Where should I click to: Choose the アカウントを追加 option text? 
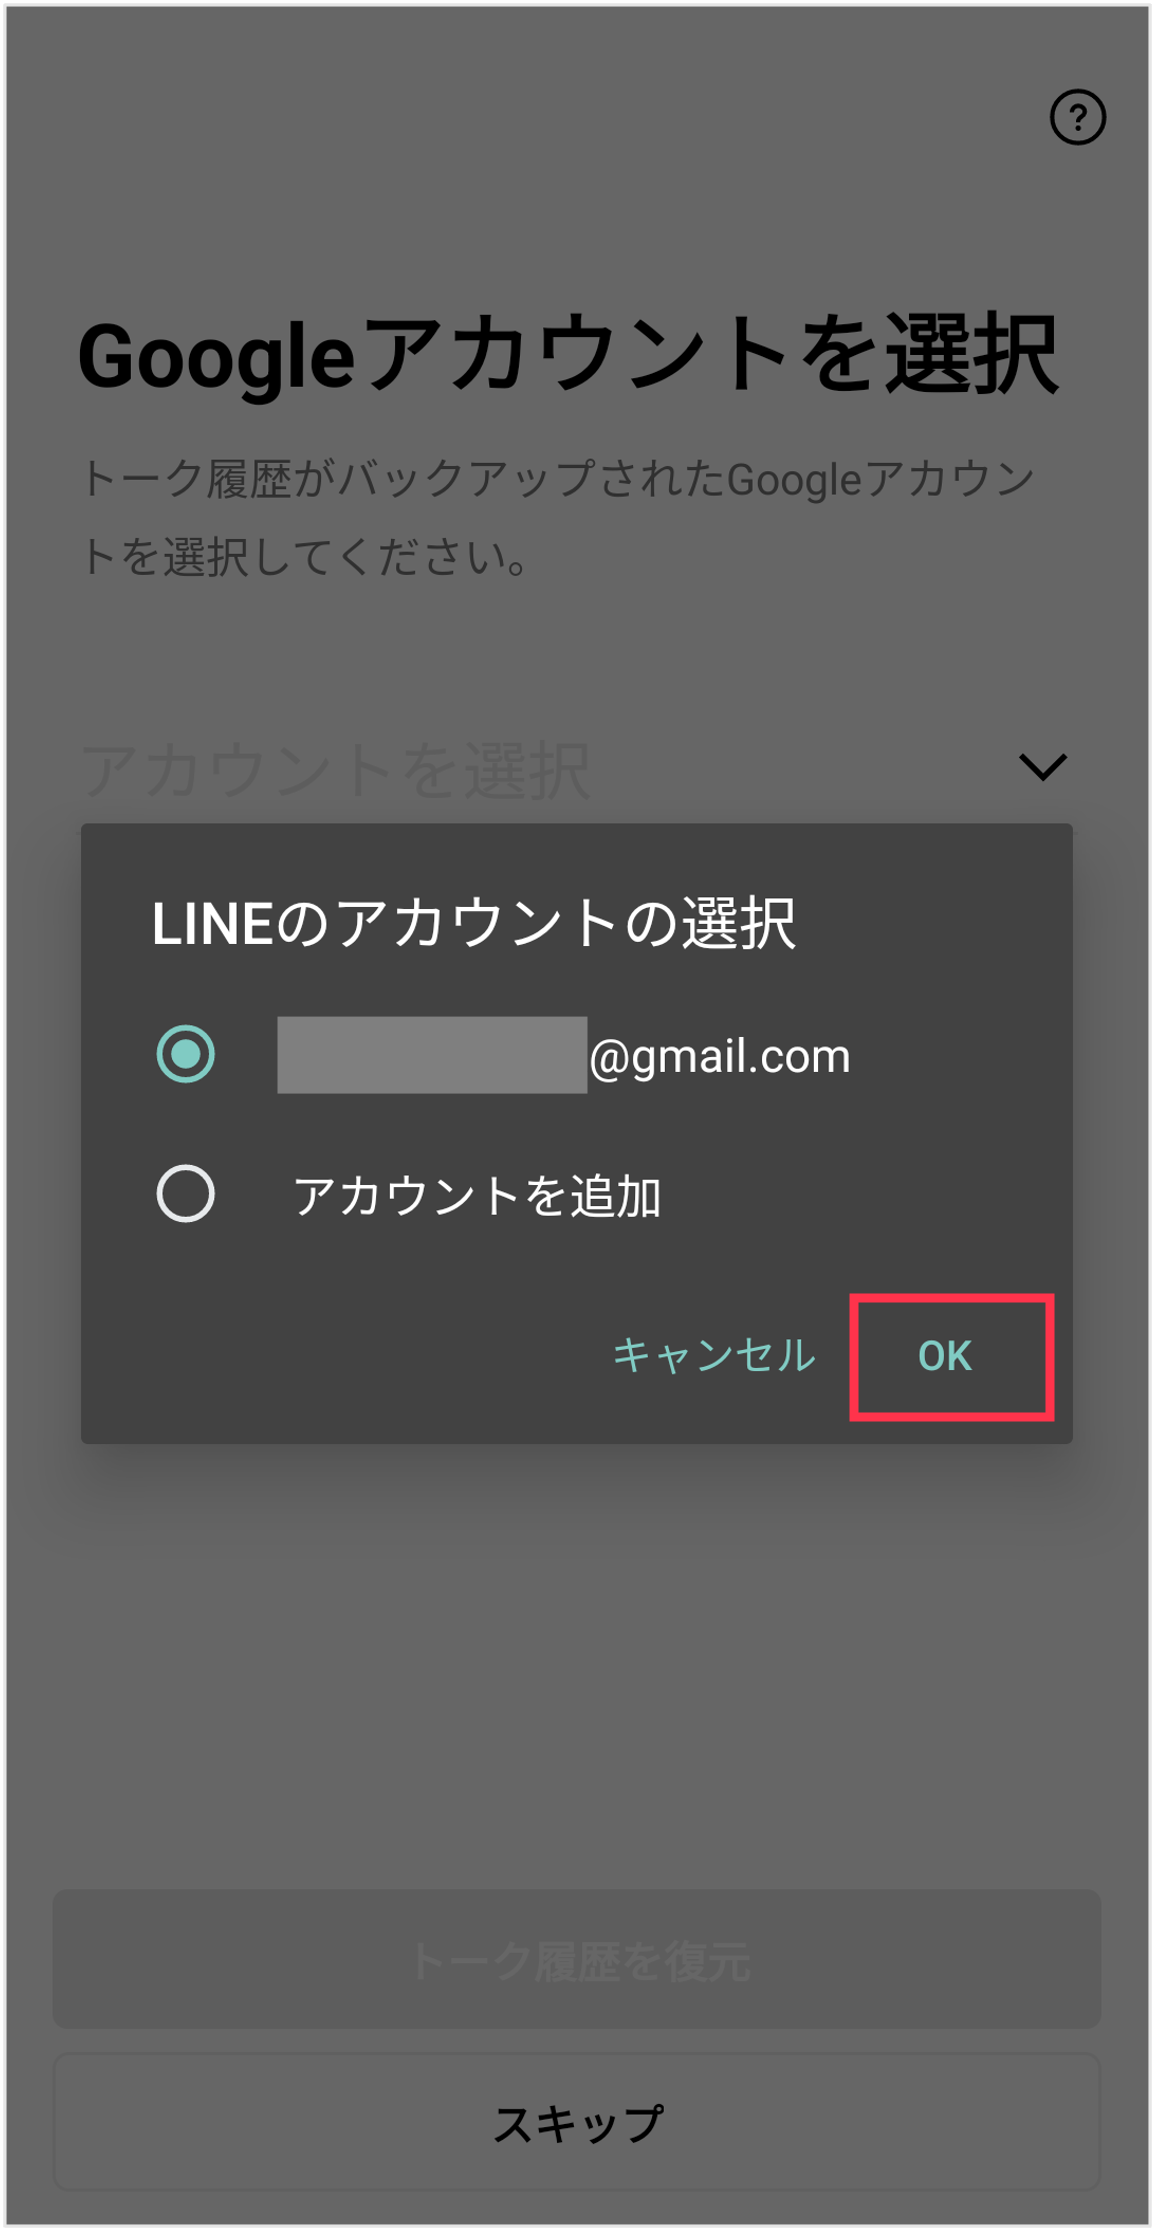point(477,1196)
